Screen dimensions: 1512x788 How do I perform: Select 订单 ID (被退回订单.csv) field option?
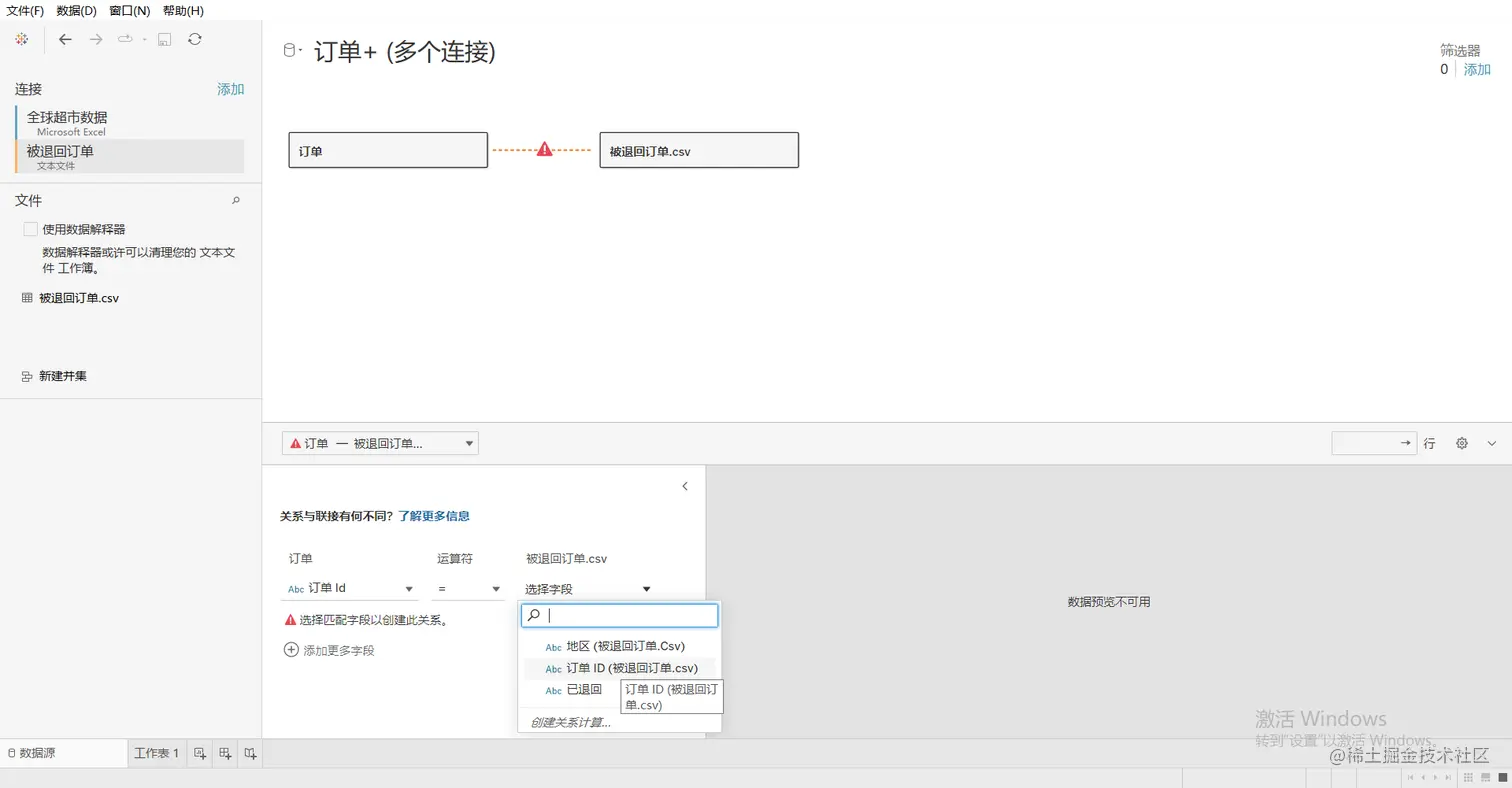point(620,668)
